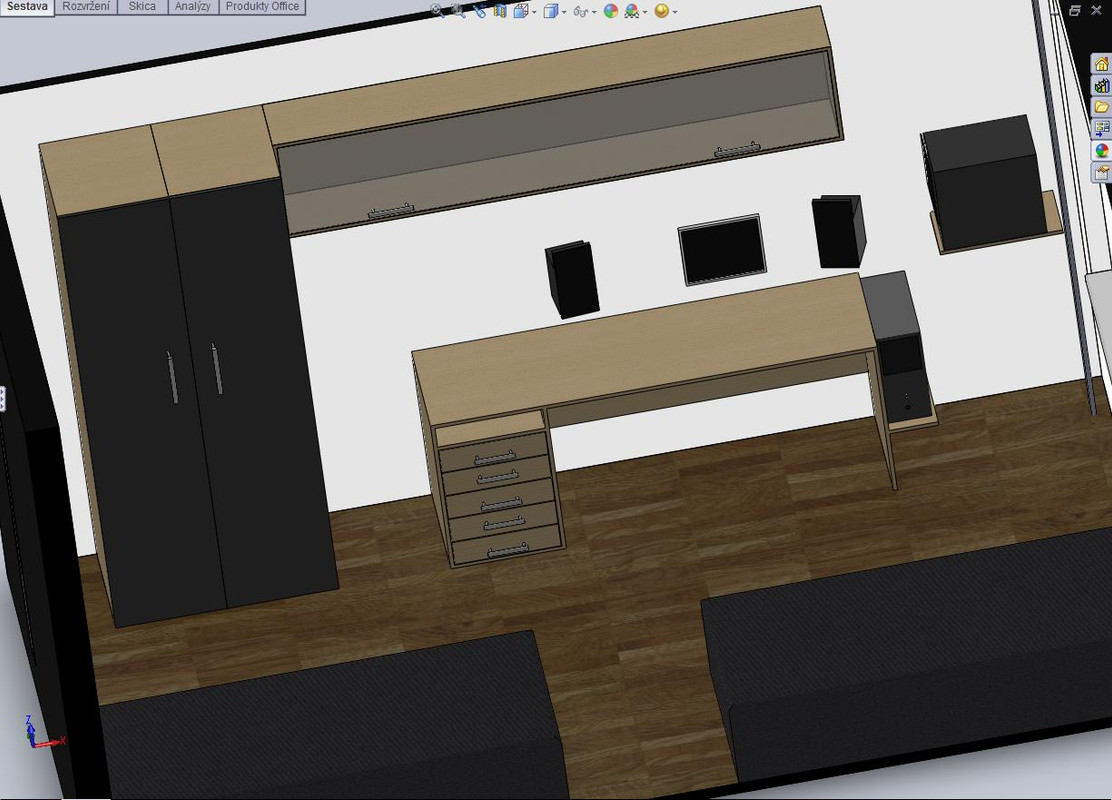
Task: Open the Rozvržení tab
Action: (x=86, y=6)
